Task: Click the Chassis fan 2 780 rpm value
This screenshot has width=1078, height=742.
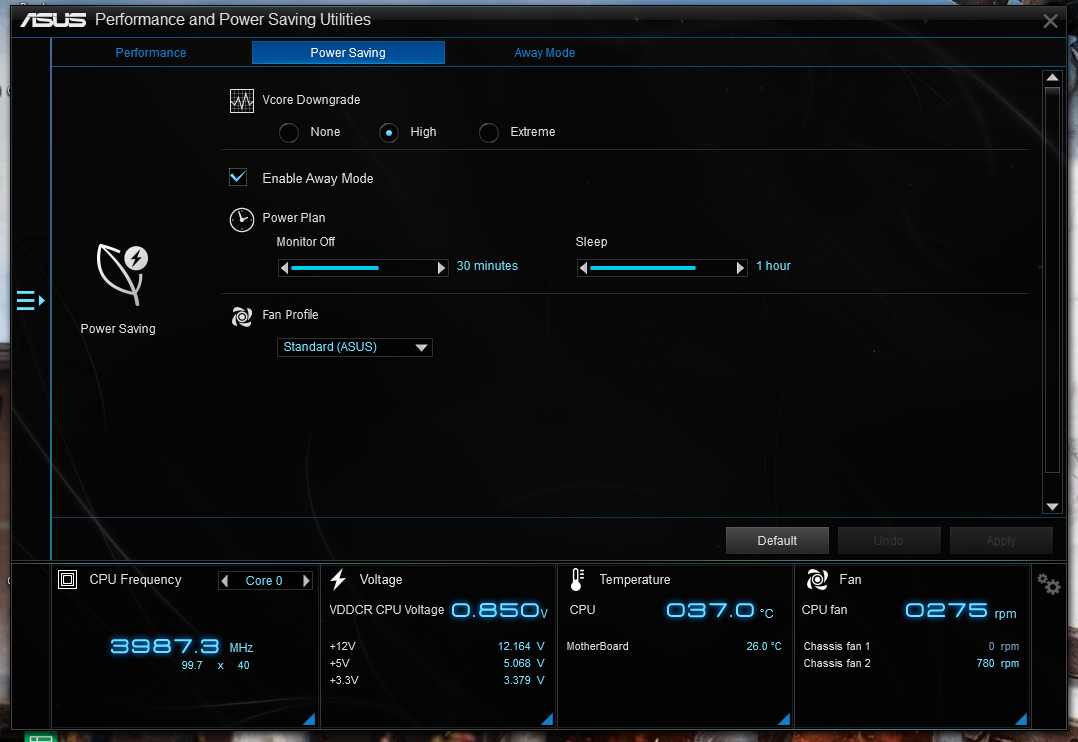Action: 998,664
